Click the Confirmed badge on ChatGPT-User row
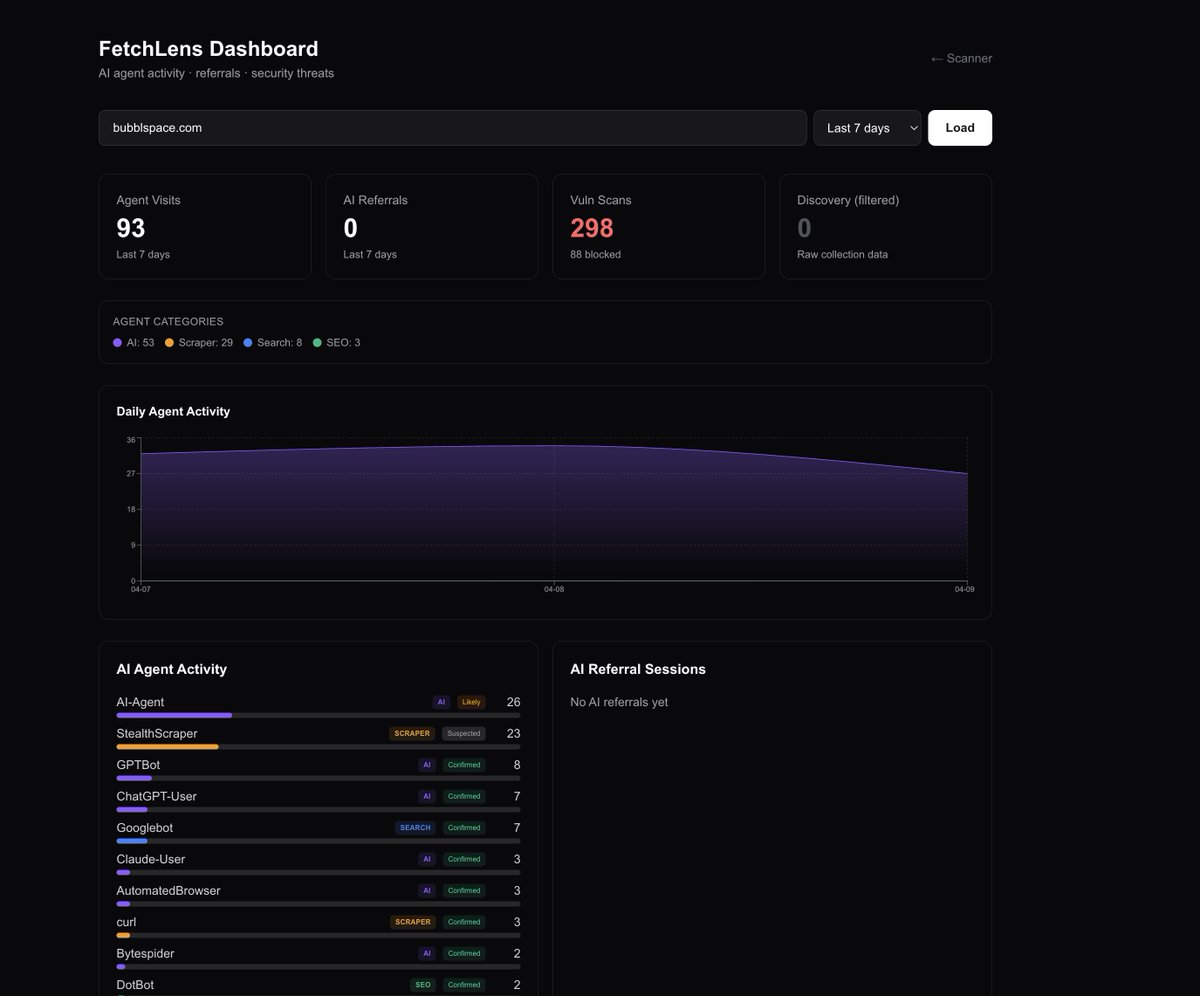Image resolution: width=1200 pixels, height=996 pixels. (x=464, y=796)
